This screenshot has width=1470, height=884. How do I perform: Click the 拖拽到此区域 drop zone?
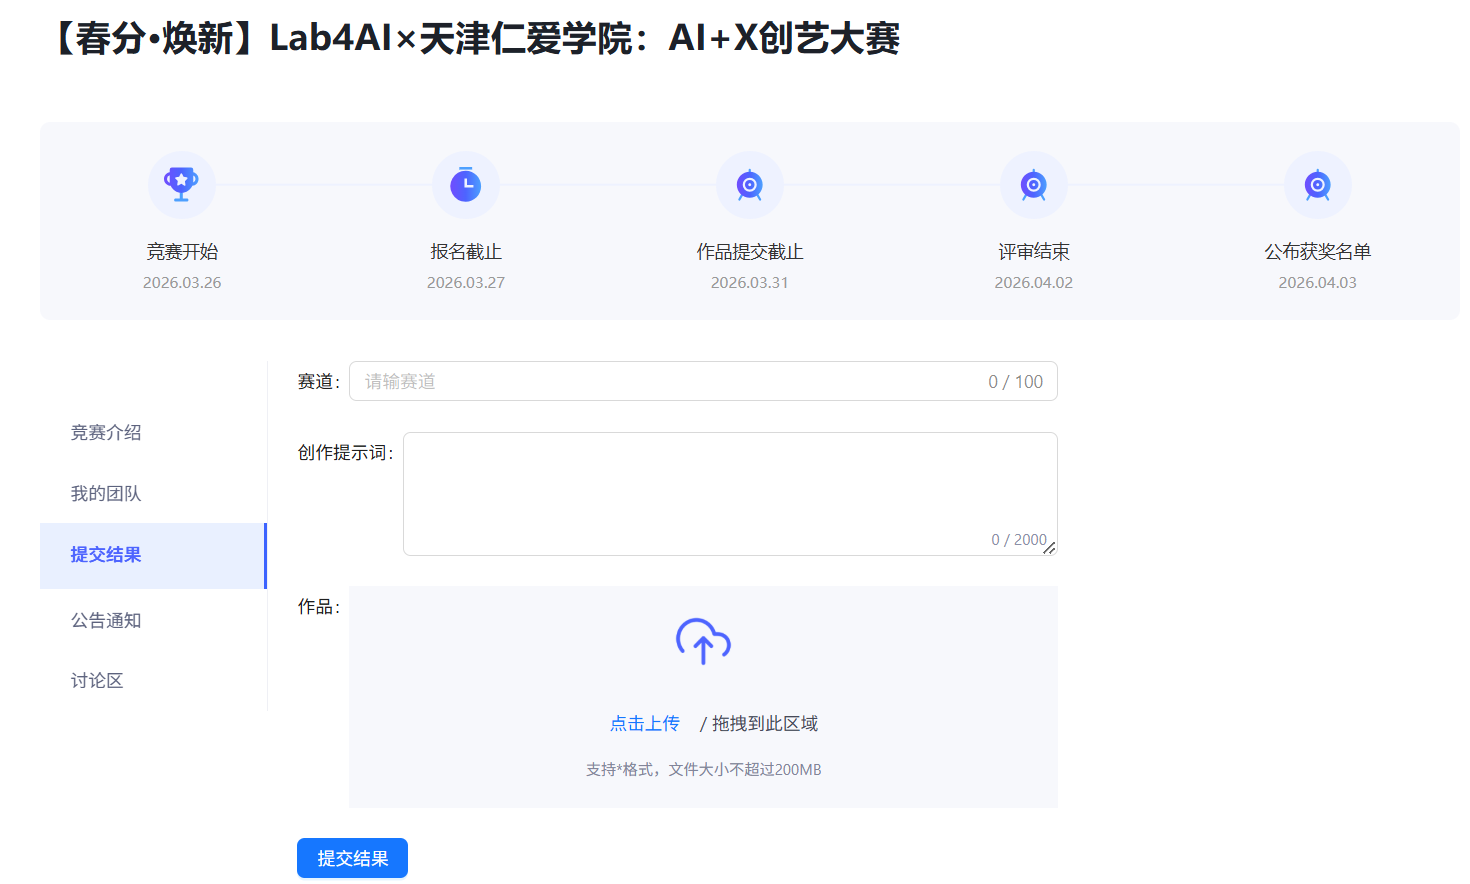(762, 722)
